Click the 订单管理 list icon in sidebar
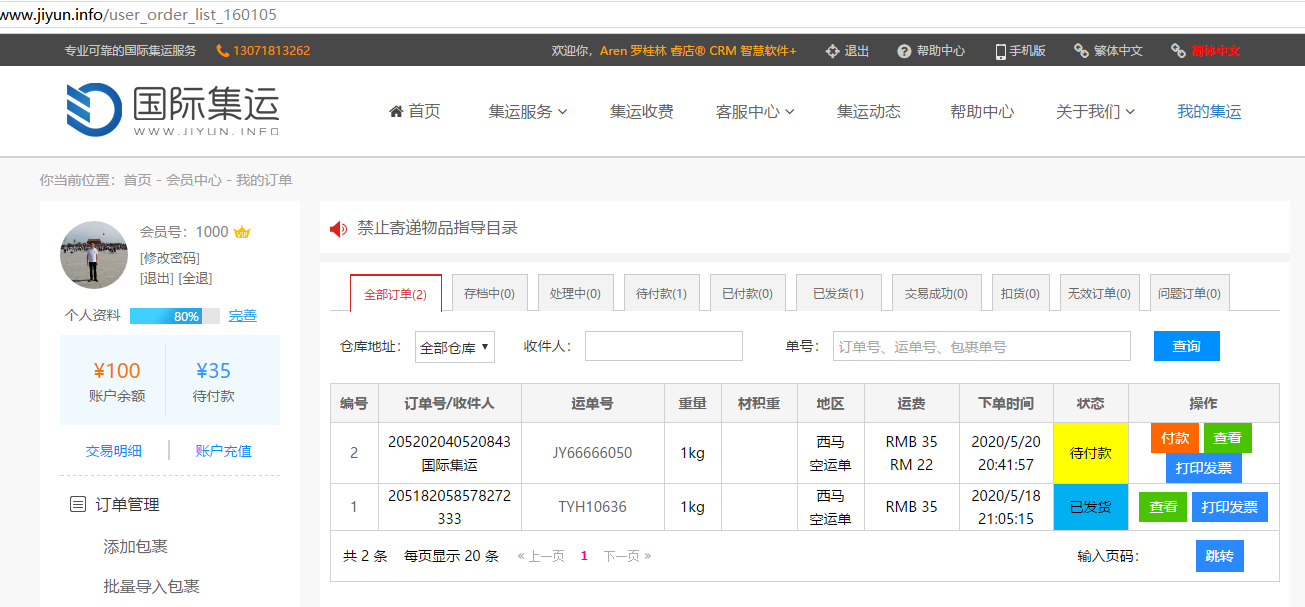 tap(78, 505)
